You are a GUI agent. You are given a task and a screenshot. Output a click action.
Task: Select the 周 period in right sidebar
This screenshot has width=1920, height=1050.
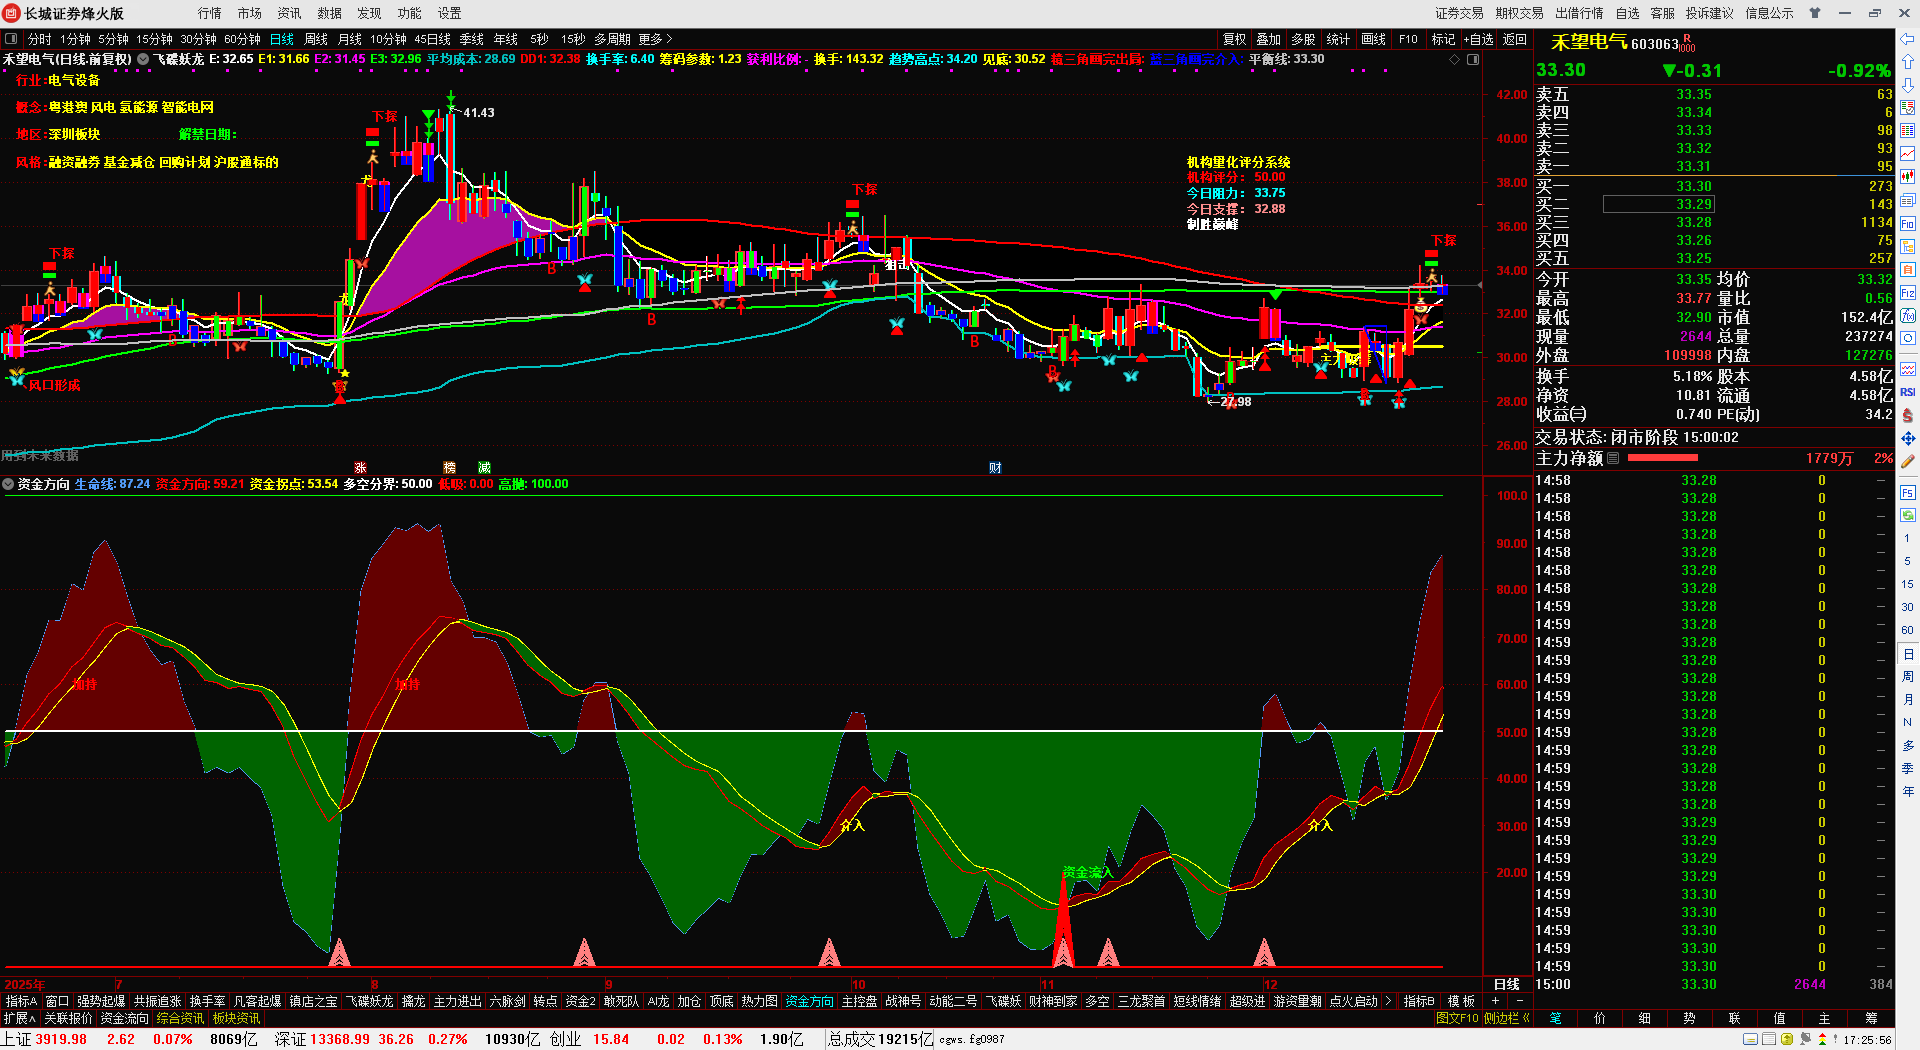click(1908, 677)
